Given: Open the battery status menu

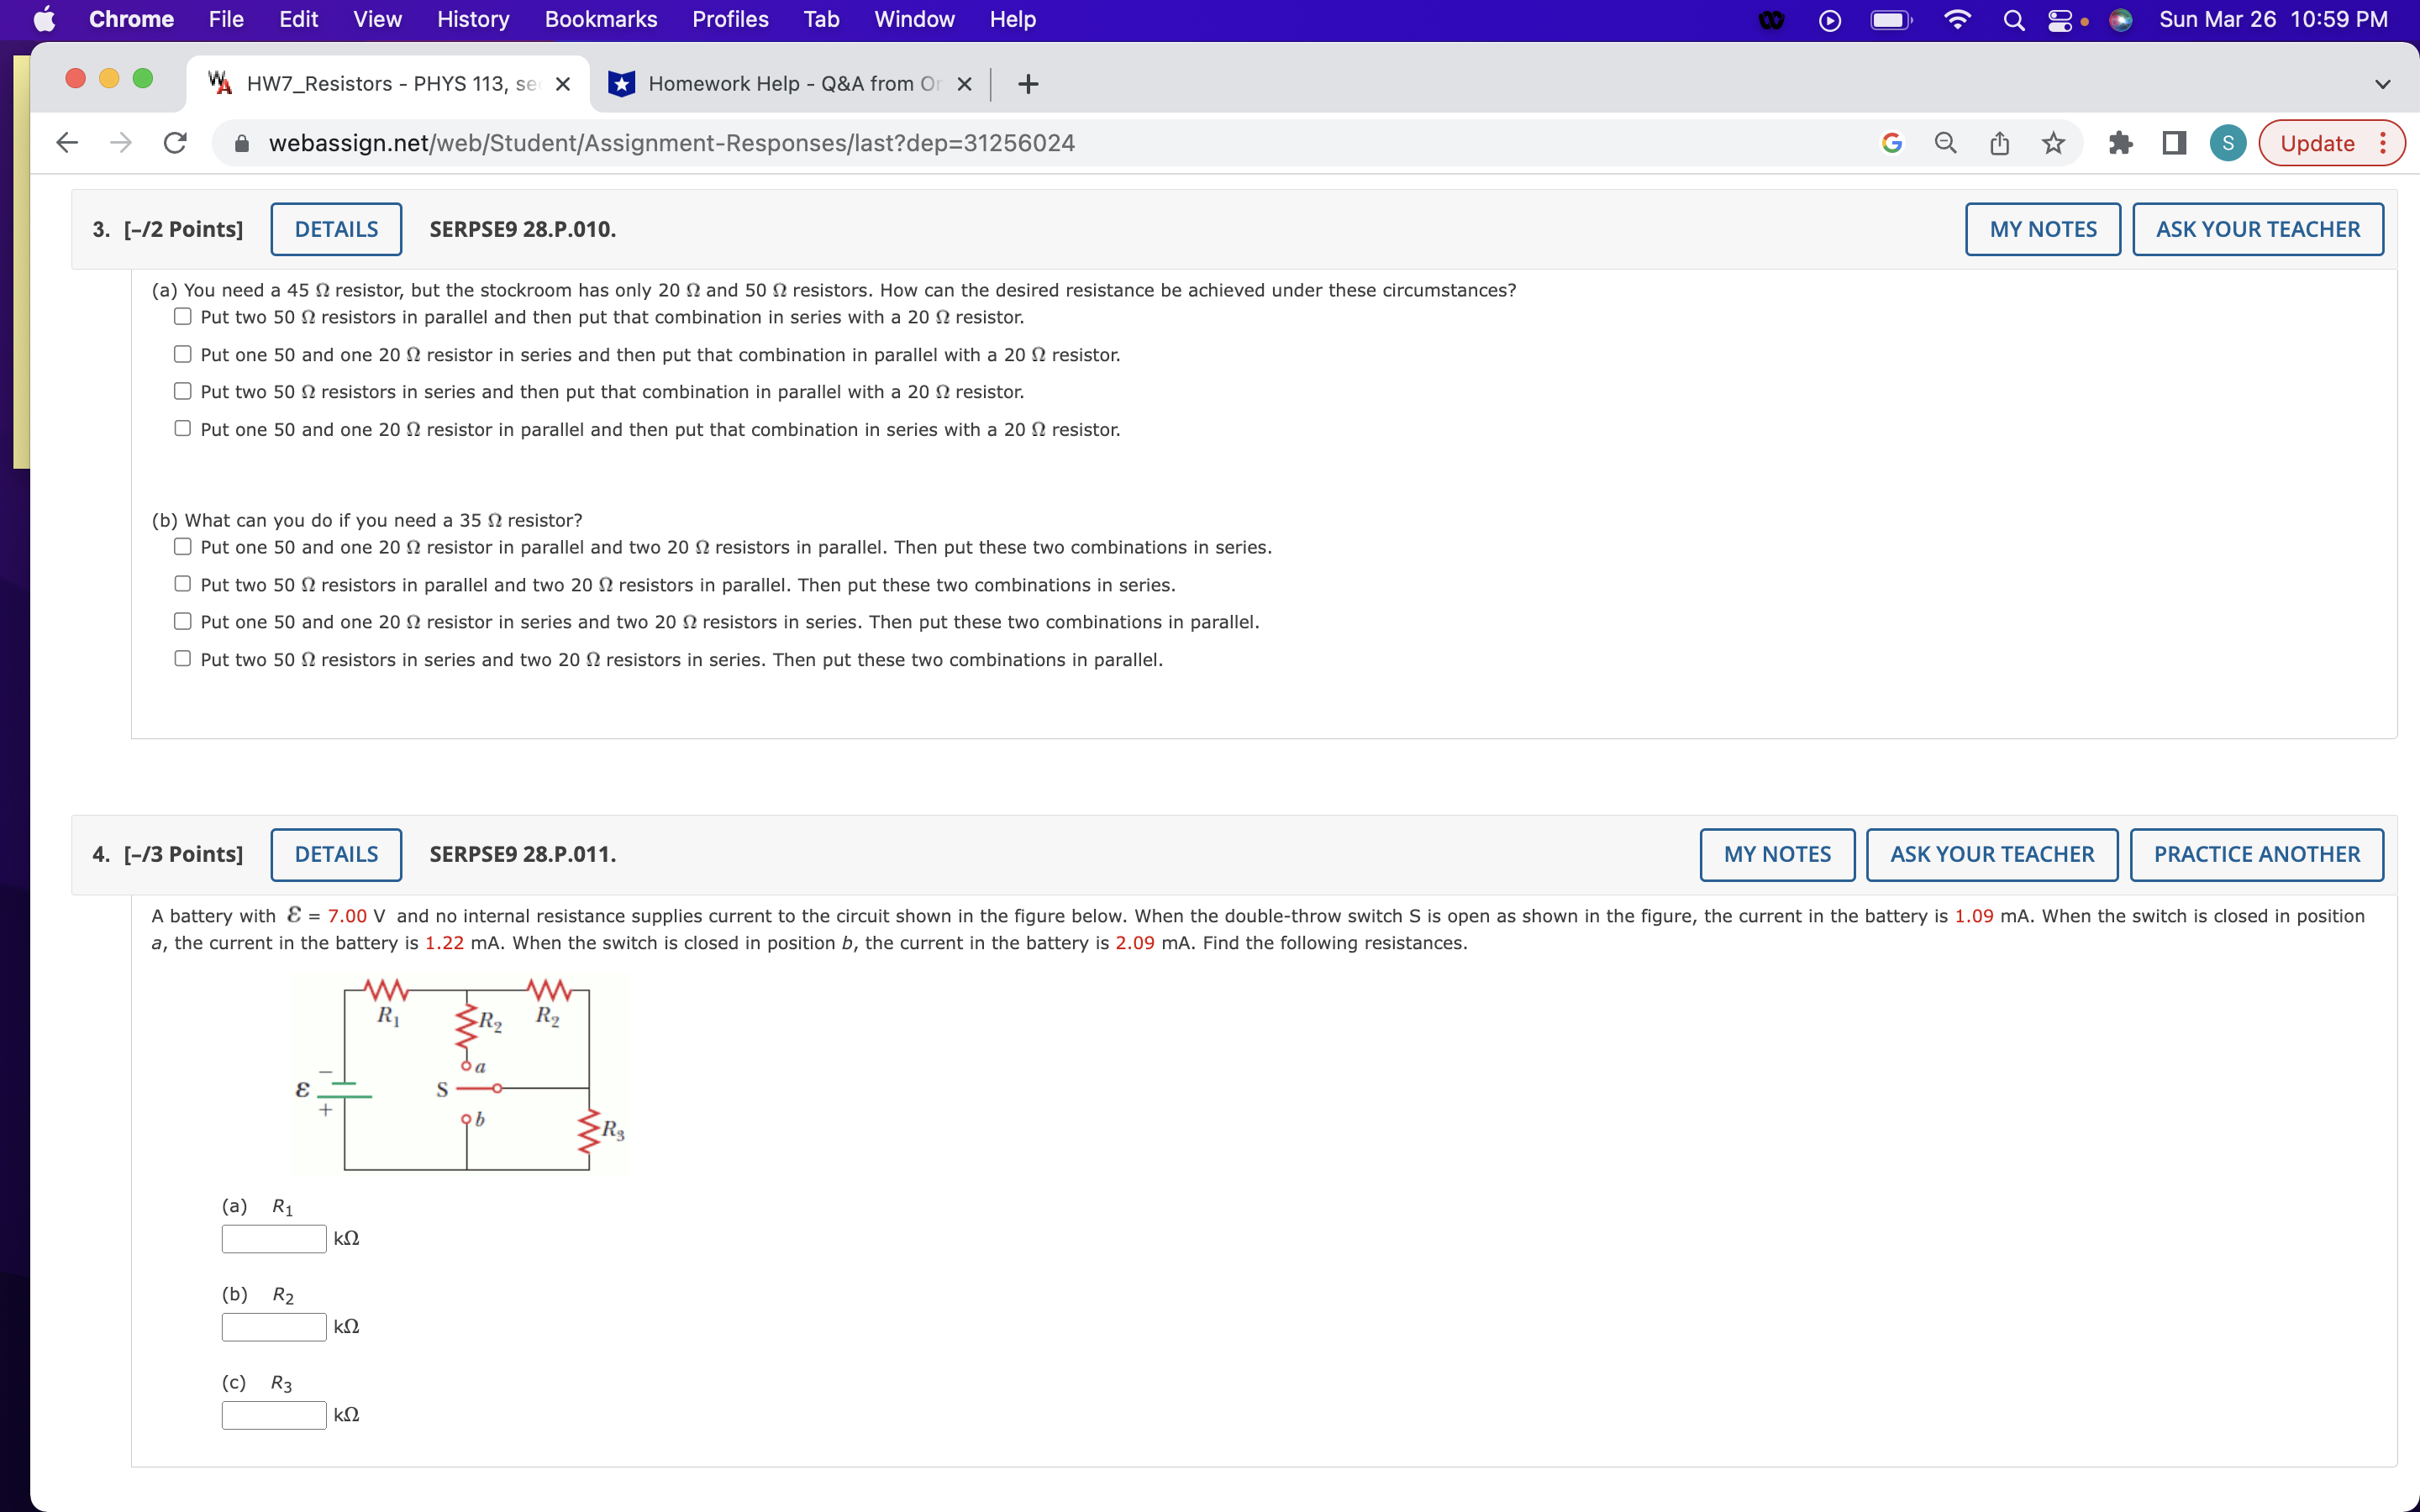Looking at the screenshot, I should [x=1890, y=19].
